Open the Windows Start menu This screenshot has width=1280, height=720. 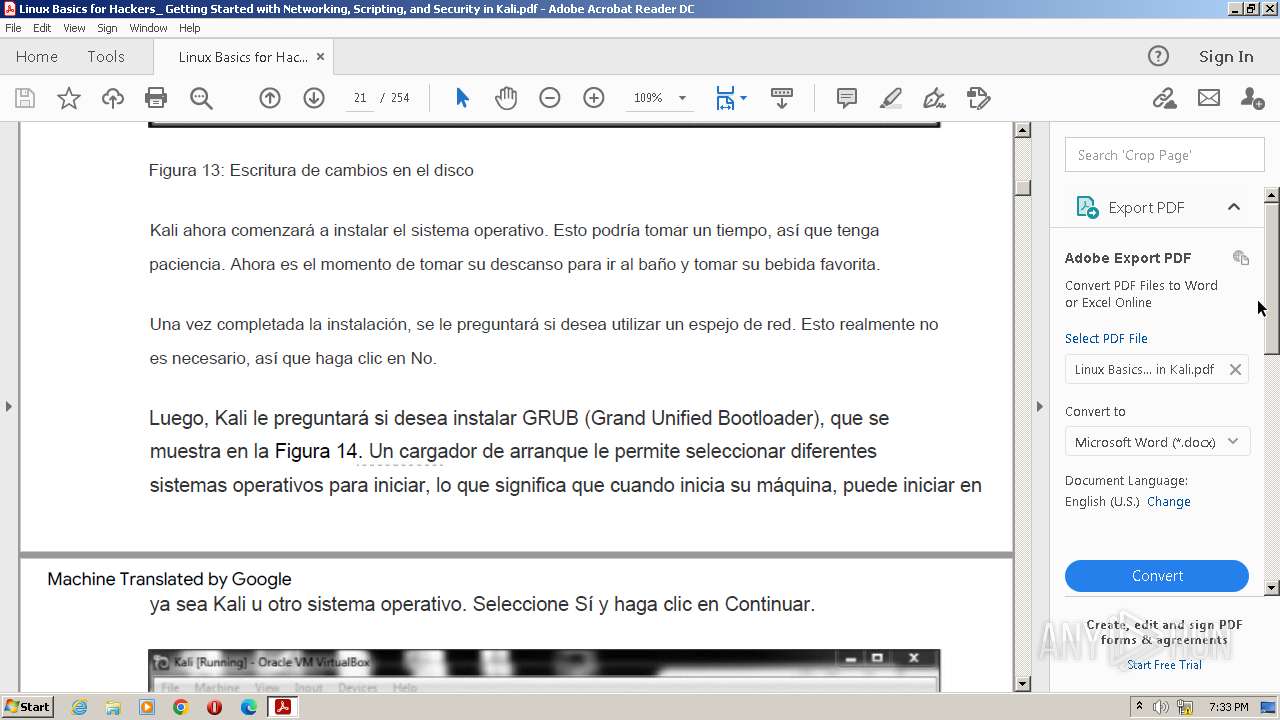[28, 707]
